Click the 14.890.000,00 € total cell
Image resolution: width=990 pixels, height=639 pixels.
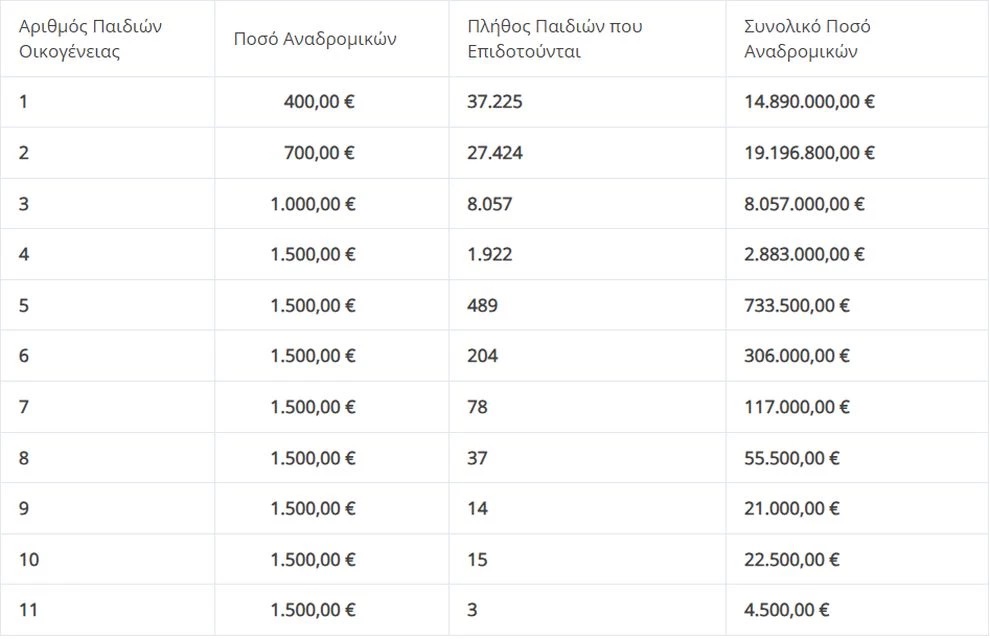pyautogui.click(x=810, y=102)
